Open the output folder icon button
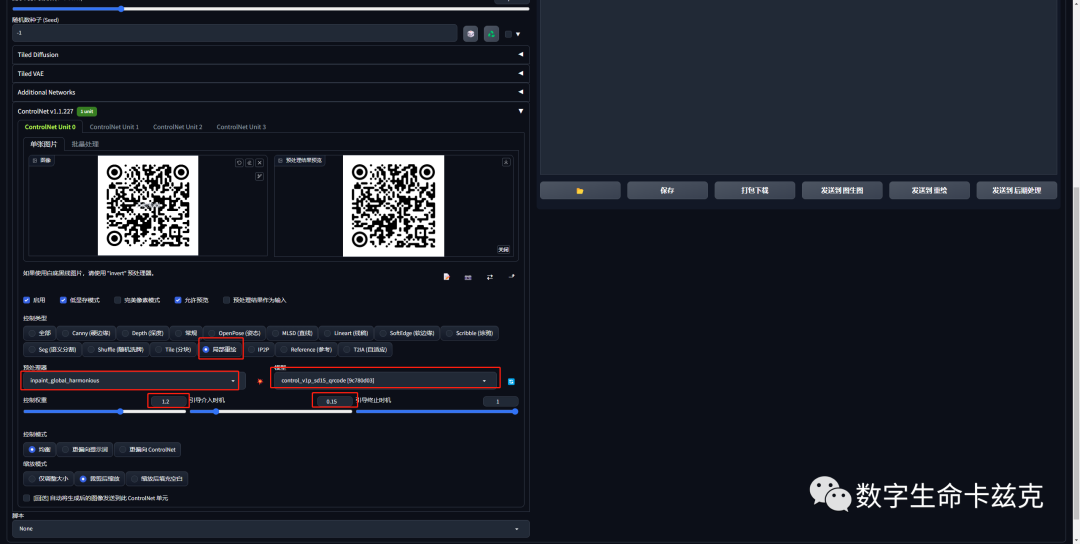Image resolution: width=1080 pixels, height=544 pixels. point(580,191)
